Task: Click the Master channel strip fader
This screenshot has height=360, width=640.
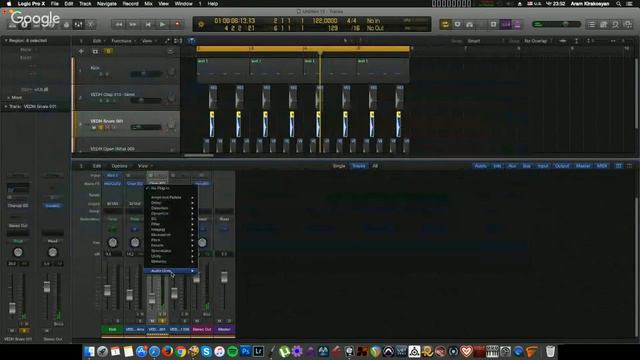Action: tap(224, 278)
